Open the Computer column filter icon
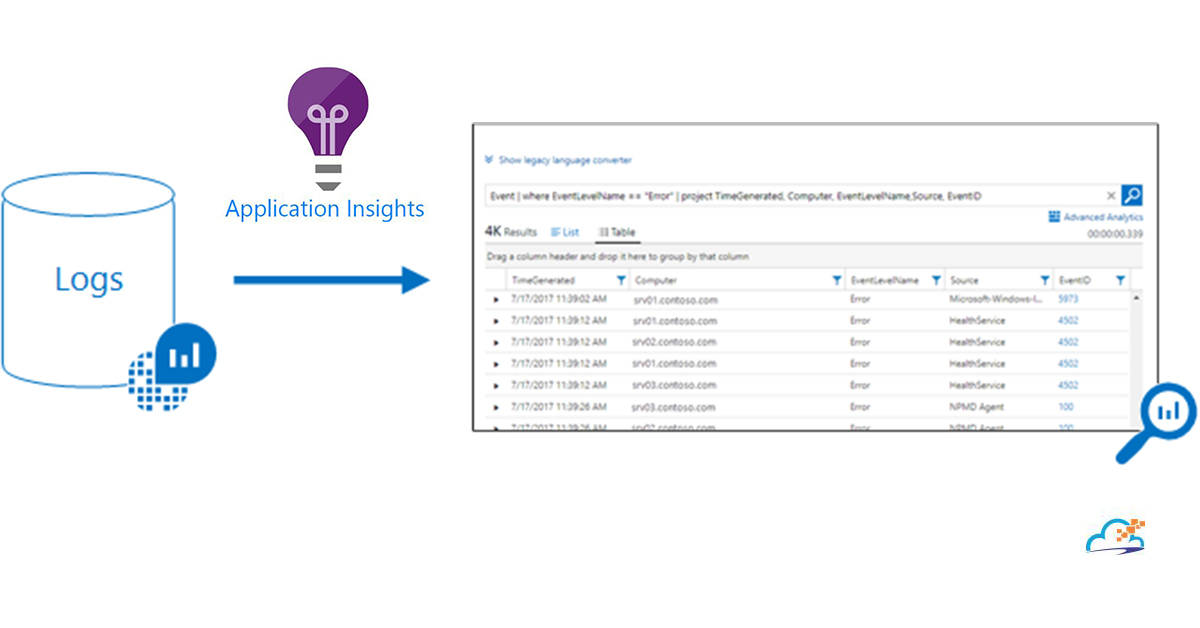This screenshot has height=628, width=1200. click(836, 281)
